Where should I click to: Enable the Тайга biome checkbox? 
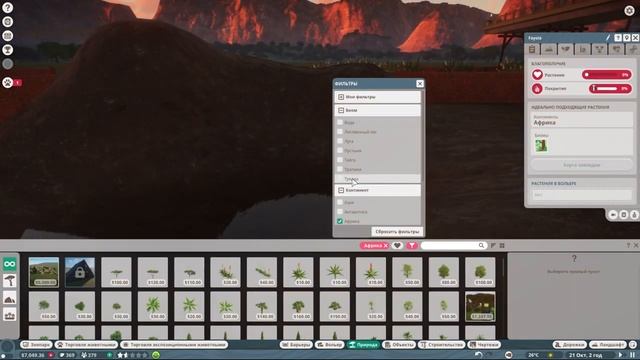tap(340, 160)
